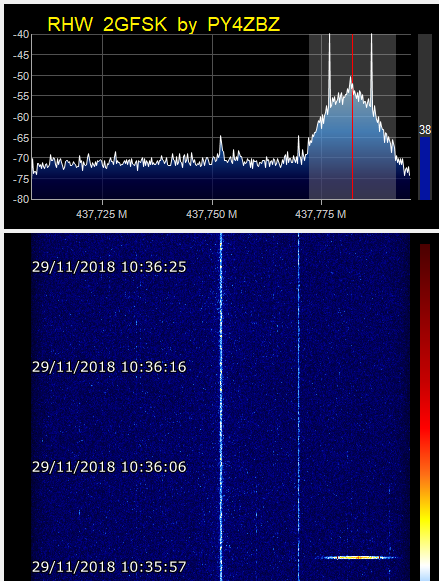Click the thin right vertical waterfall line
Image resolution: width=439 pixels, height=581 pixels.
coord(299,407)
